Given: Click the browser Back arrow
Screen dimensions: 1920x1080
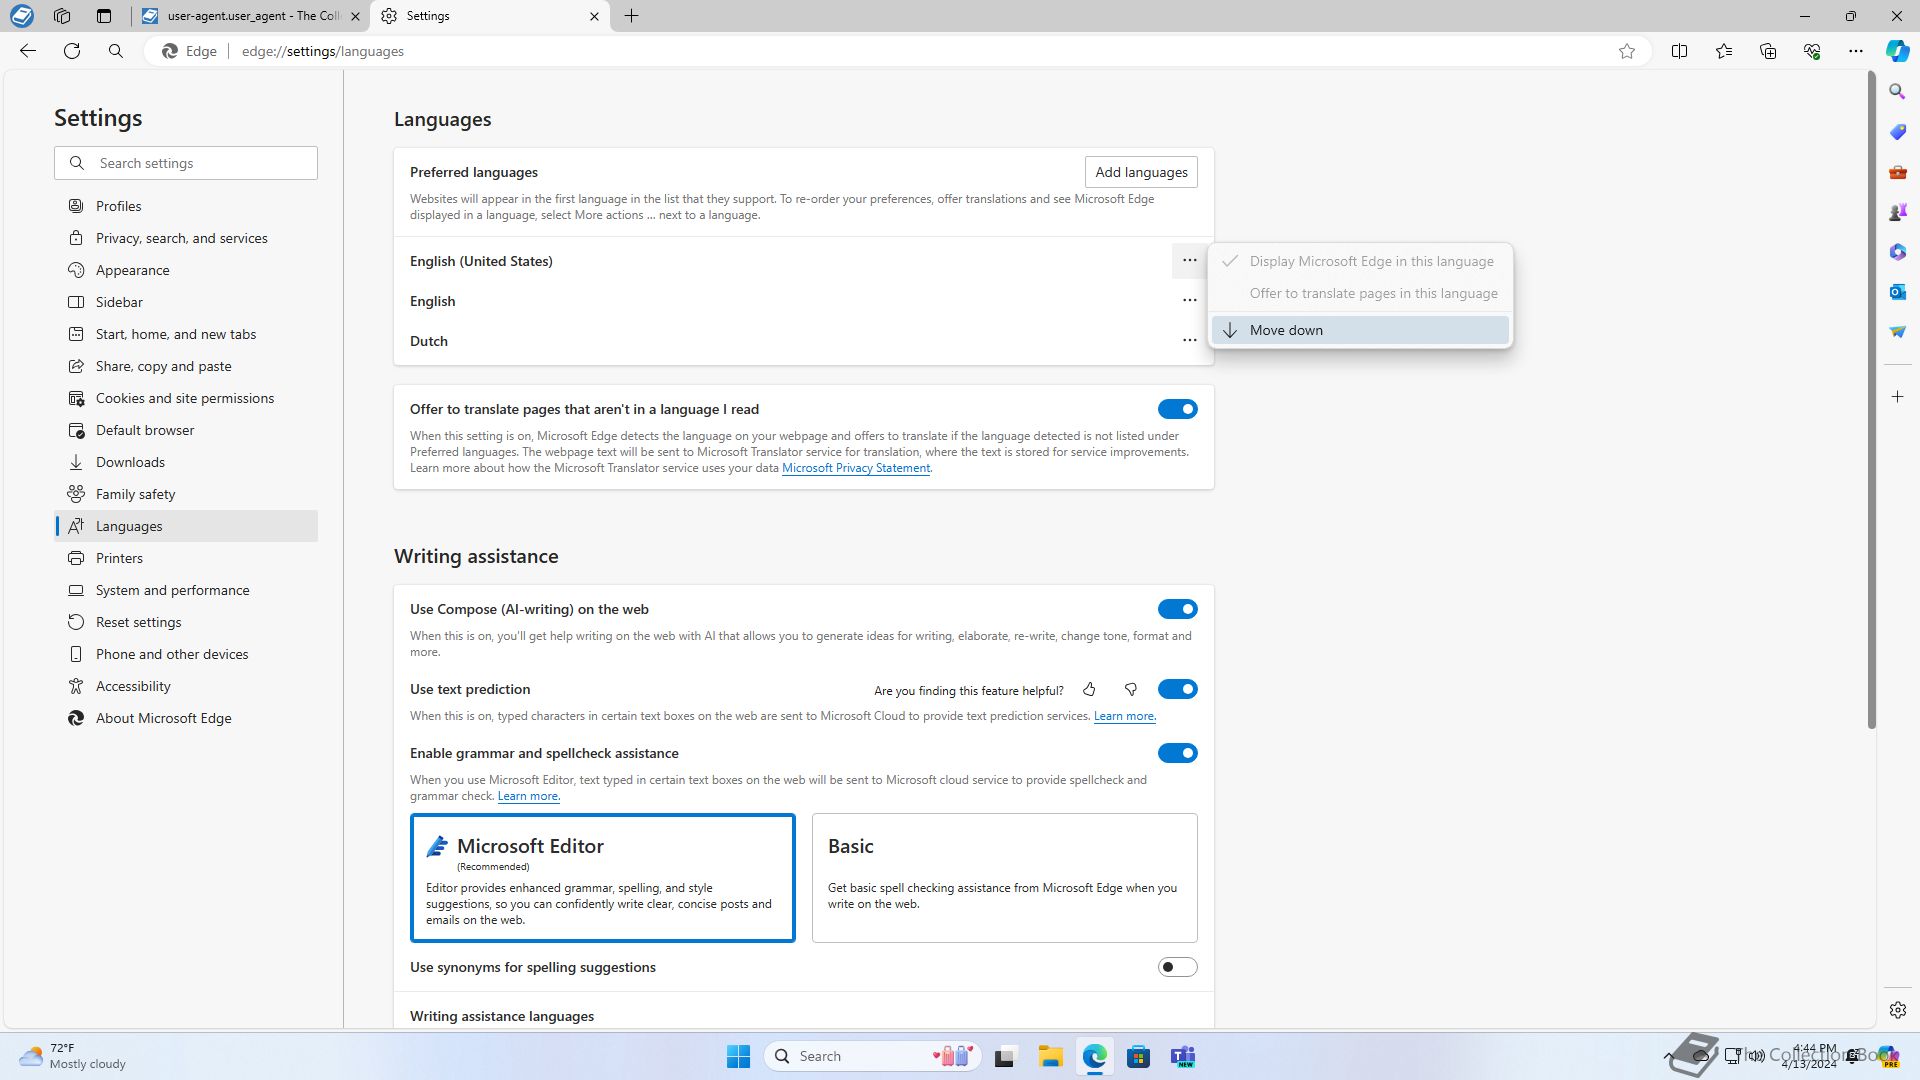Looking at the screenshot, I should 28,51.
